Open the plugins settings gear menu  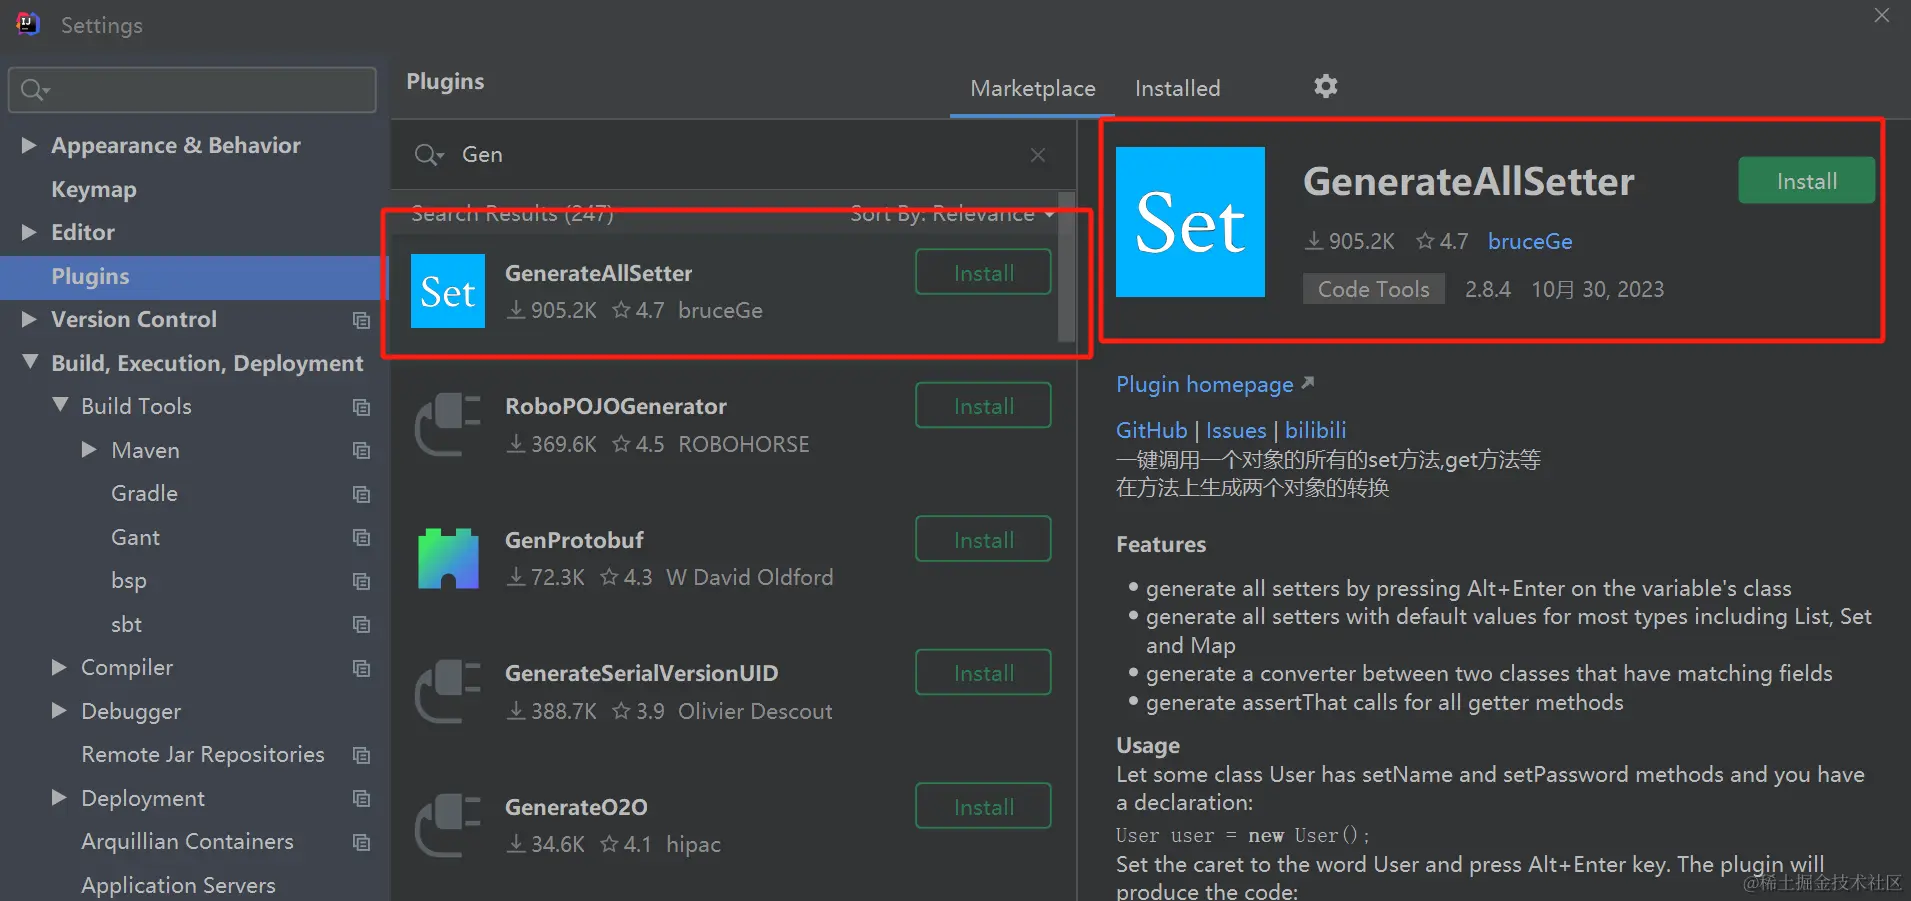click(1325, 86)
